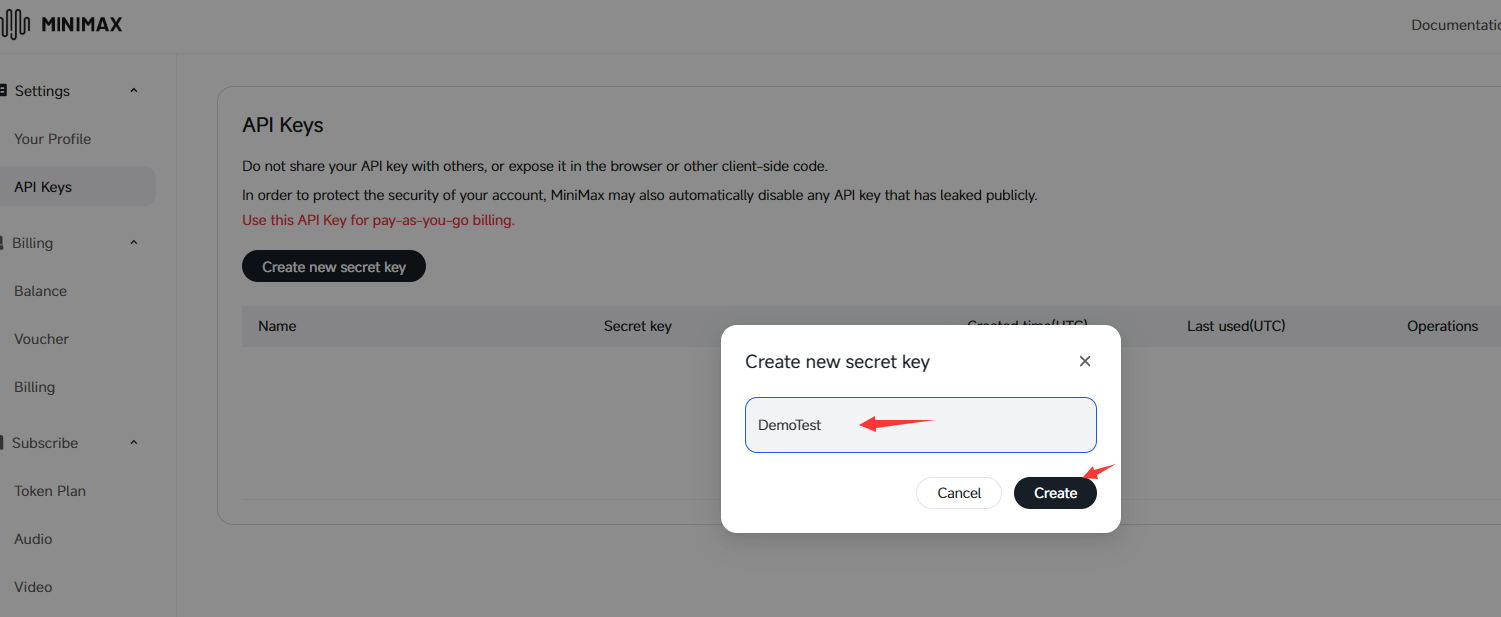1501x617 pixels.
Task: Focus the key name field containing DemoTest
Action: [x=921, y=425]
